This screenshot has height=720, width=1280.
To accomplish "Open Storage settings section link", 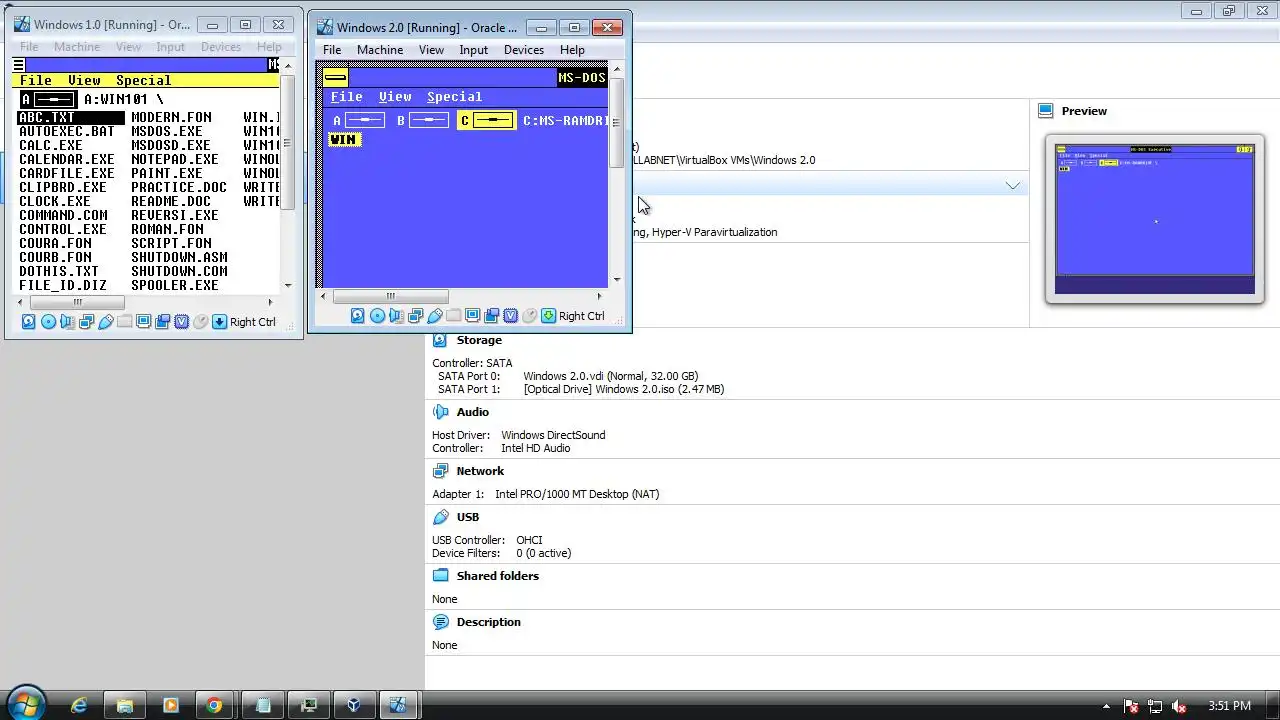I will [x=479, y=340].
